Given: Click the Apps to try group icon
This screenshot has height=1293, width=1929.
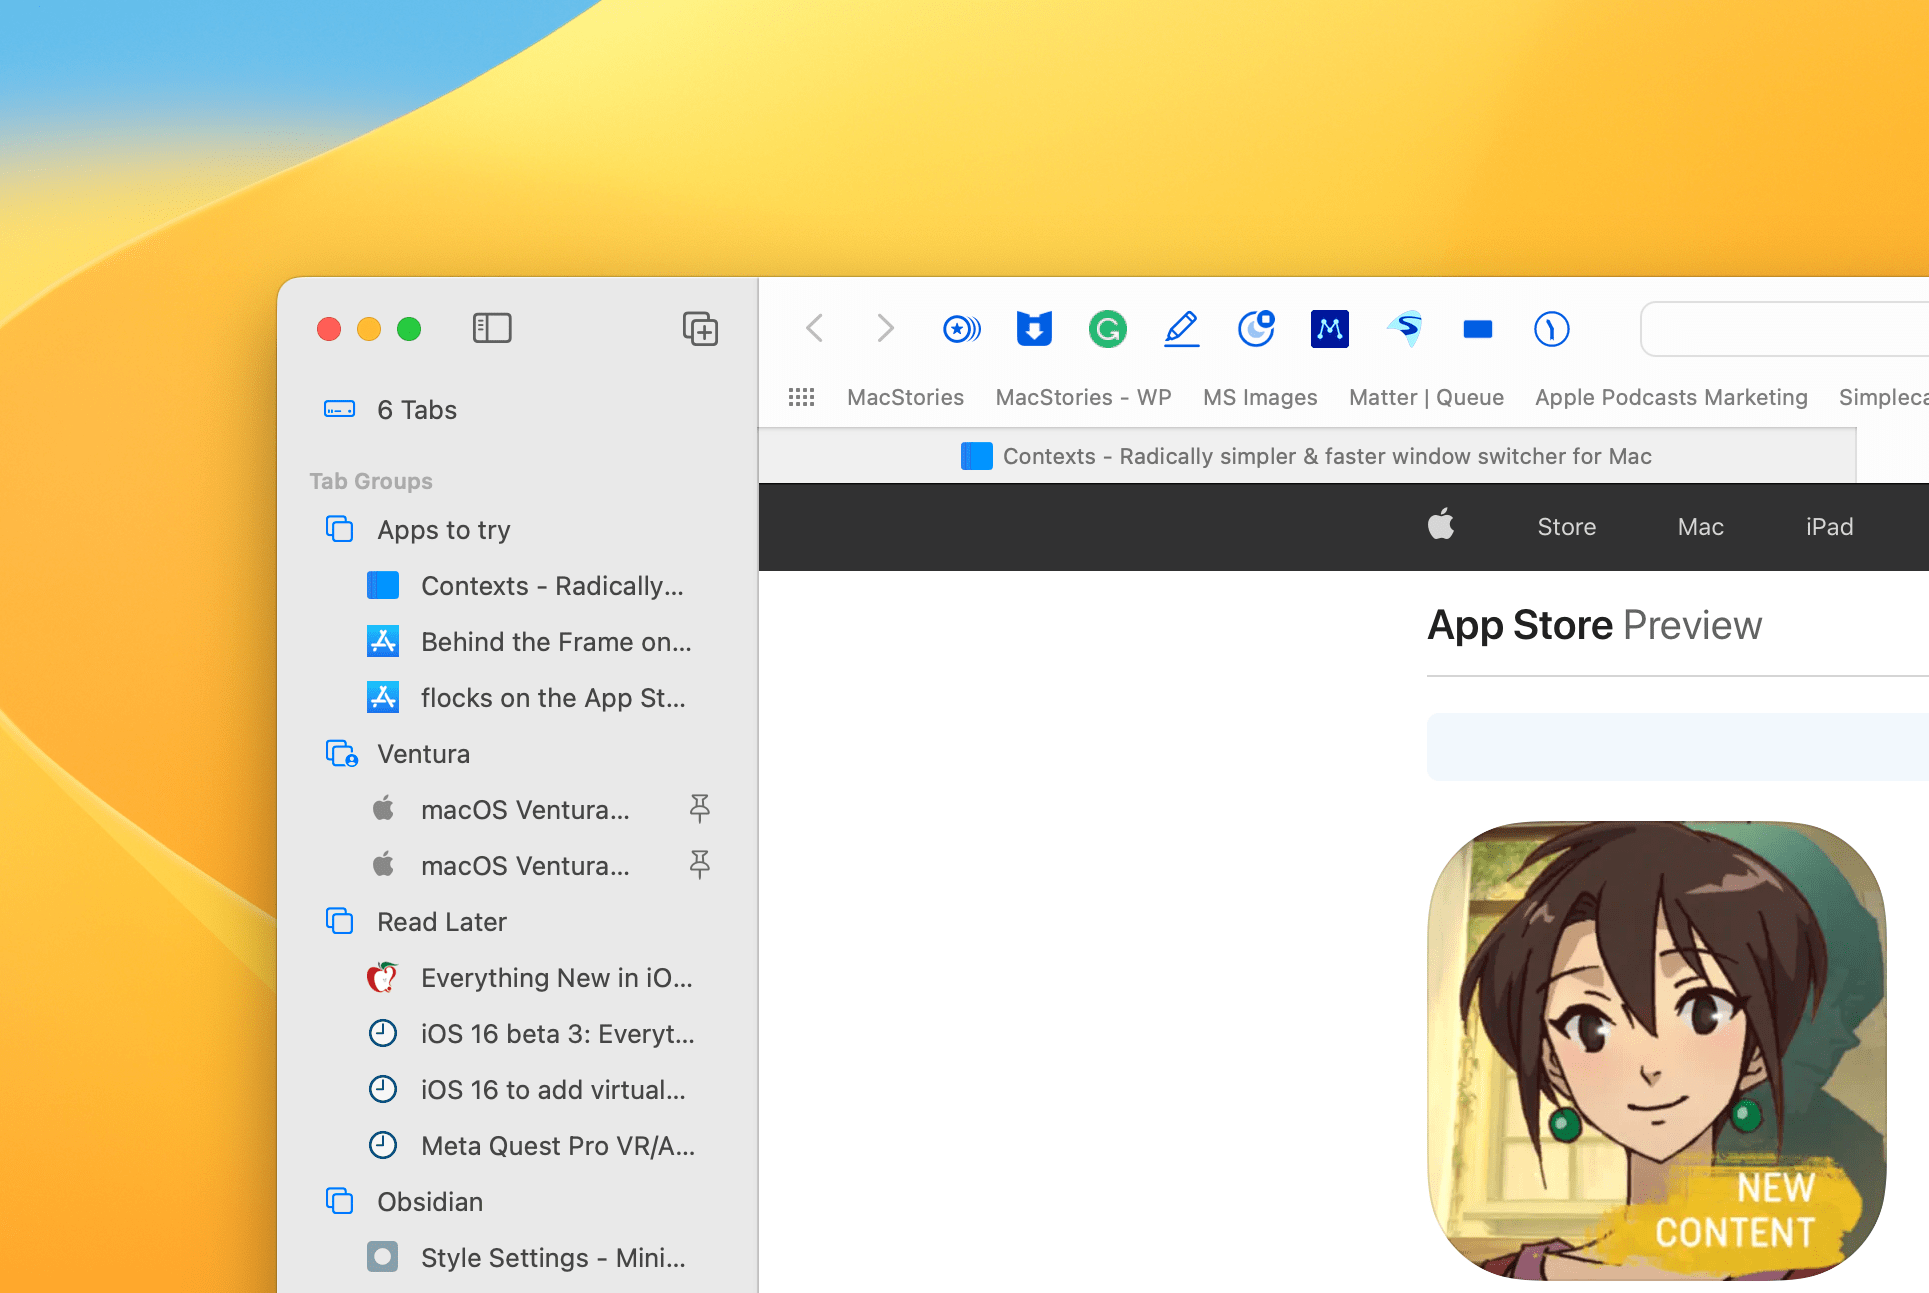Looking at the screenshot, I should [x=340, y=529].
